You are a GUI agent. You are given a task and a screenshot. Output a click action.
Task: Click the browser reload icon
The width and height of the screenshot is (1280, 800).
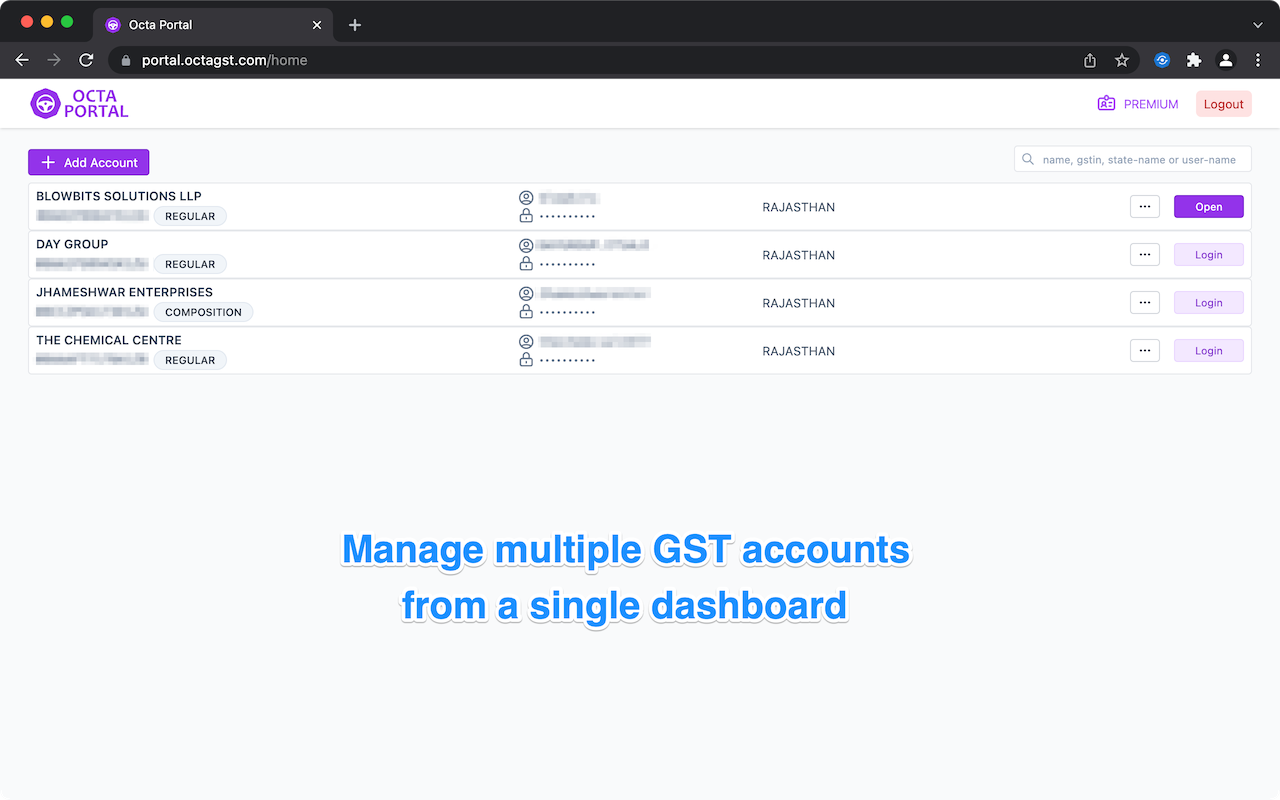[86, 60]
